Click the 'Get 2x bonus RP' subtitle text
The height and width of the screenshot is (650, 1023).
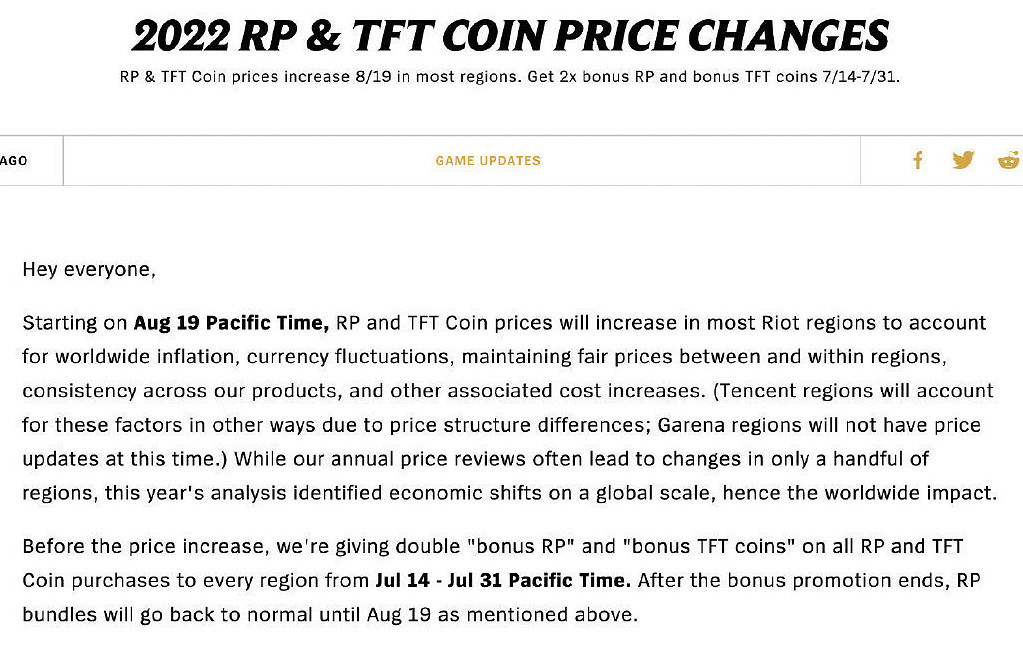point(594,77)
